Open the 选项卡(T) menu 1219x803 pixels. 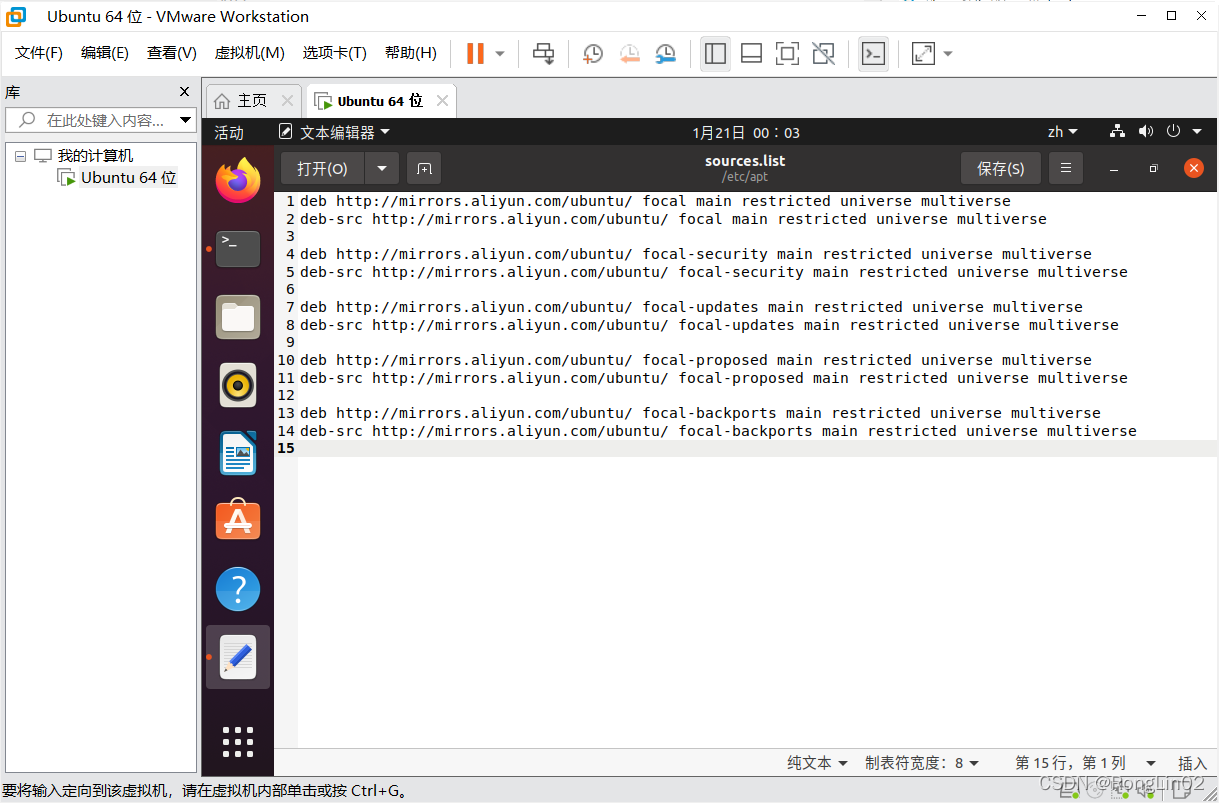pos(335,53)
